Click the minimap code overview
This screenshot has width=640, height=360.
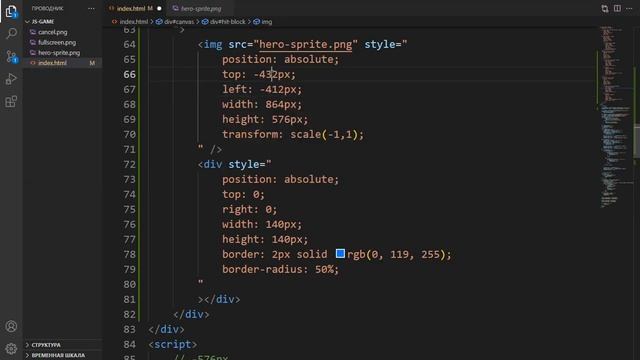(615, 116)
